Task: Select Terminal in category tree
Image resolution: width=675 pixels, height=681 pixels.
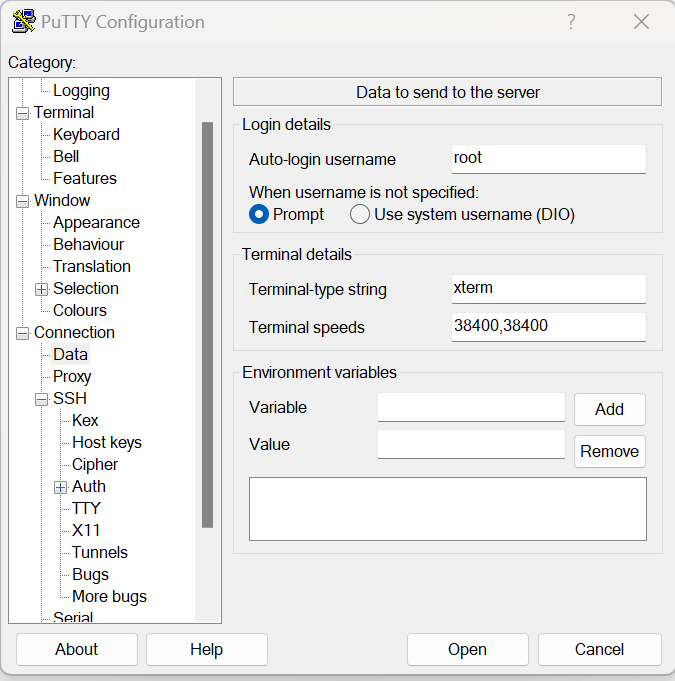Action: (64, 112)
